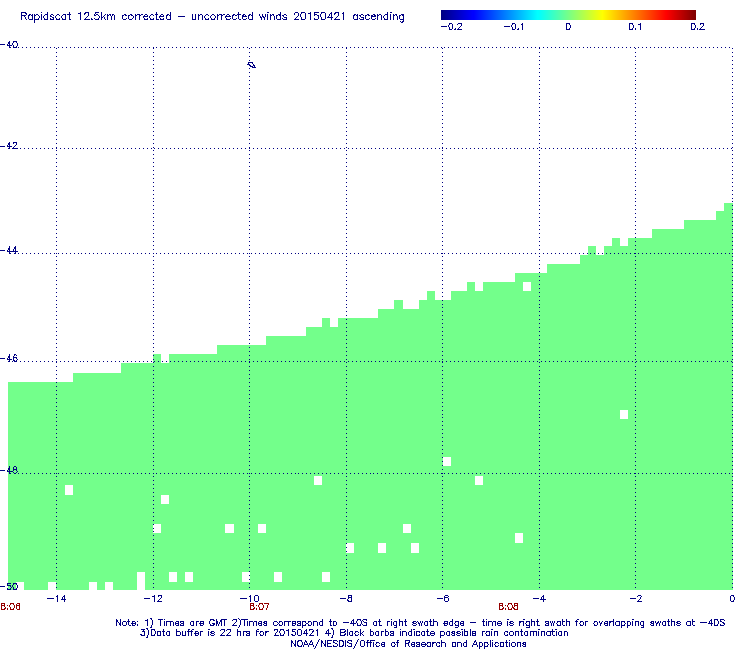
Task: Click the -4 longitude axis label
Action: [x=539, y=599]
